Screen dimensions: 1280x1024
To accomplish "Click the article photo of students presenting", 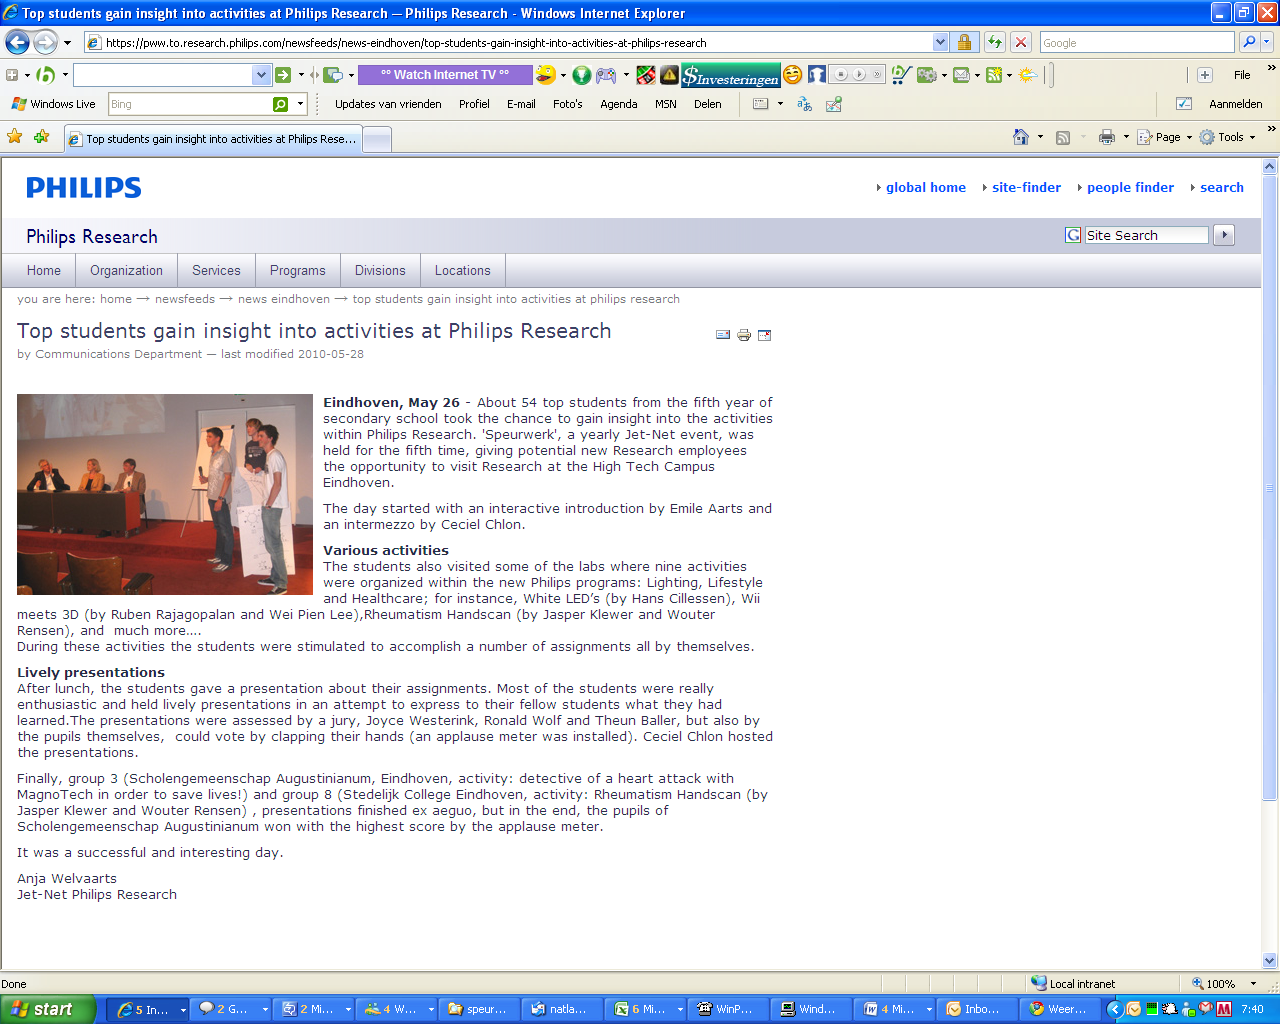I will [x=165, y=494].
